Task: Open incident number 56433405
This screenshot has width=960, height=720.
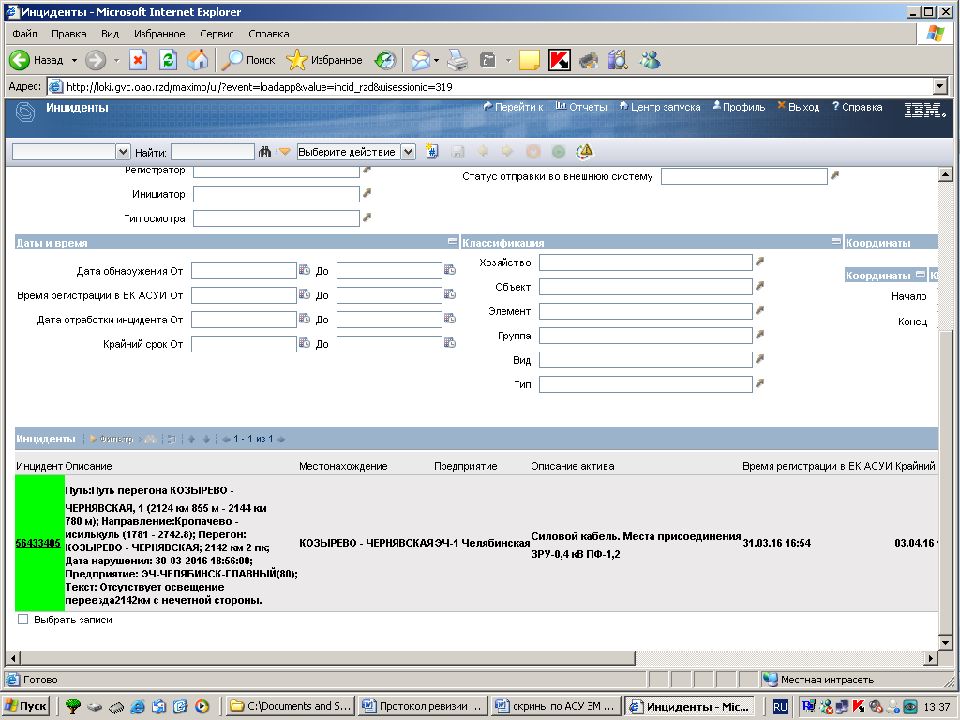Action: pyautogui.click(x=38, y=543)
